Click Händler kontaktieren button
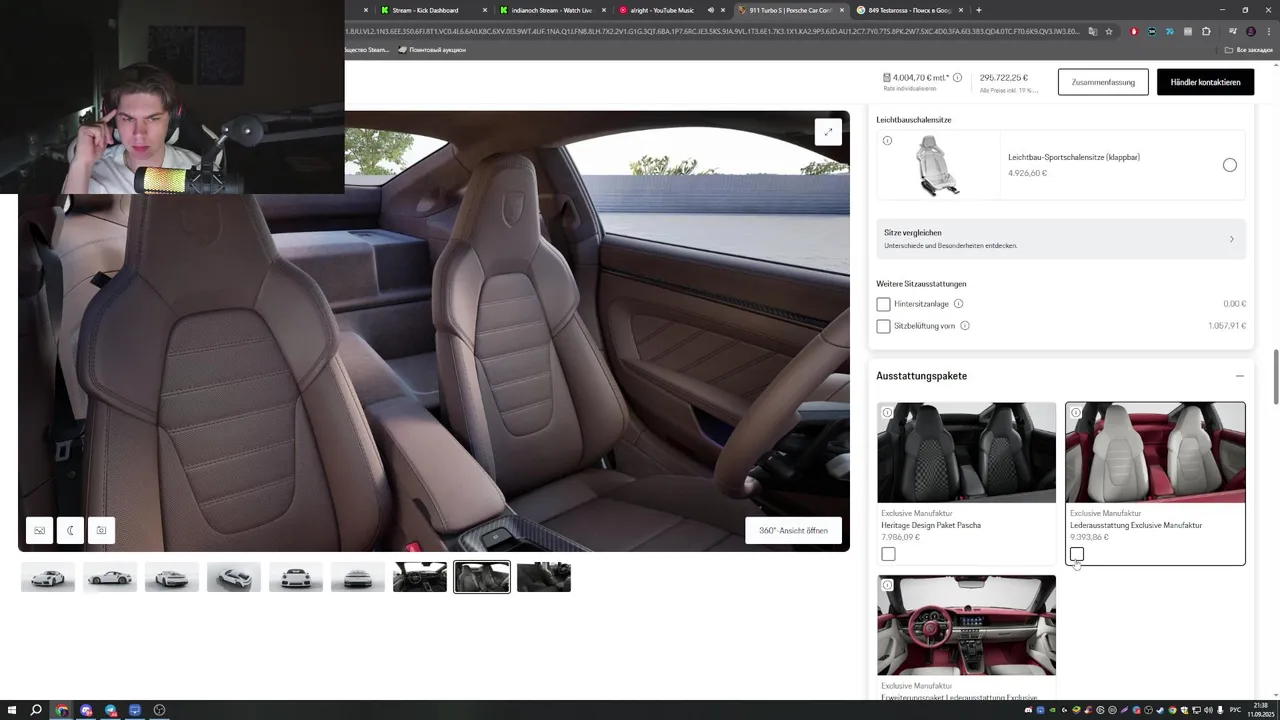Screen dimensions: 1280x720 click(1205, 82)
